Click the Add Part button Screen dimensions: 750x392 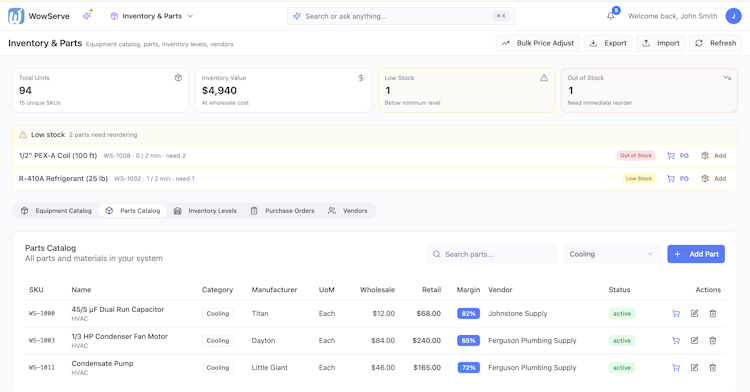click(x=696, y=254)
